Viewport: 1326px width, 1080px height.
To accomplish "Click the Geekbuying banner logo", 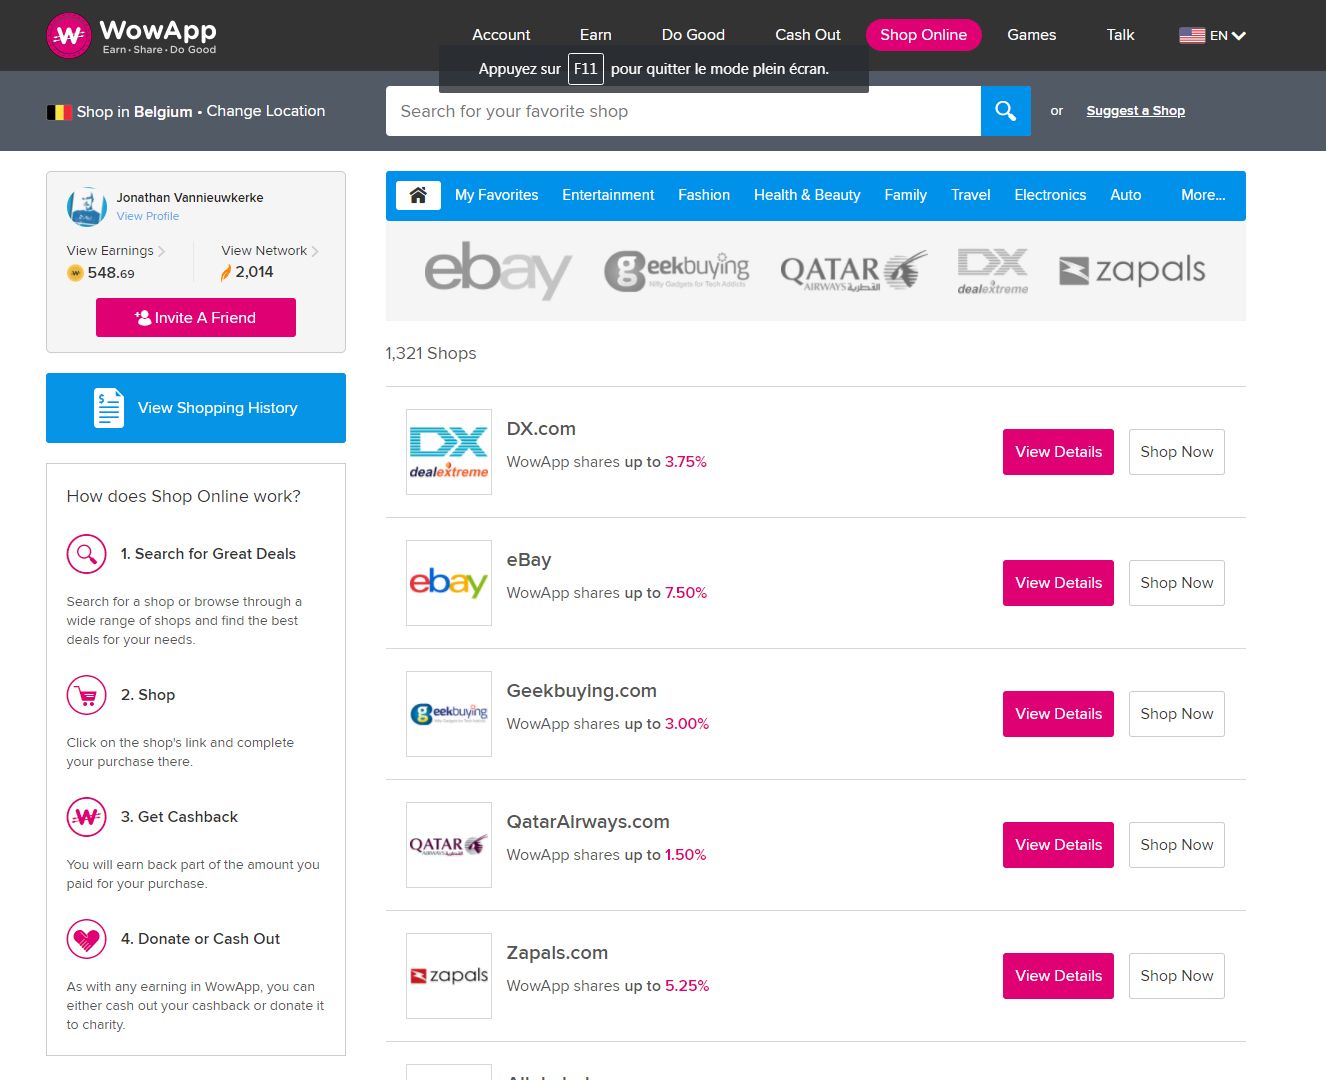I will pyautogui.click(x=677, y=270).
